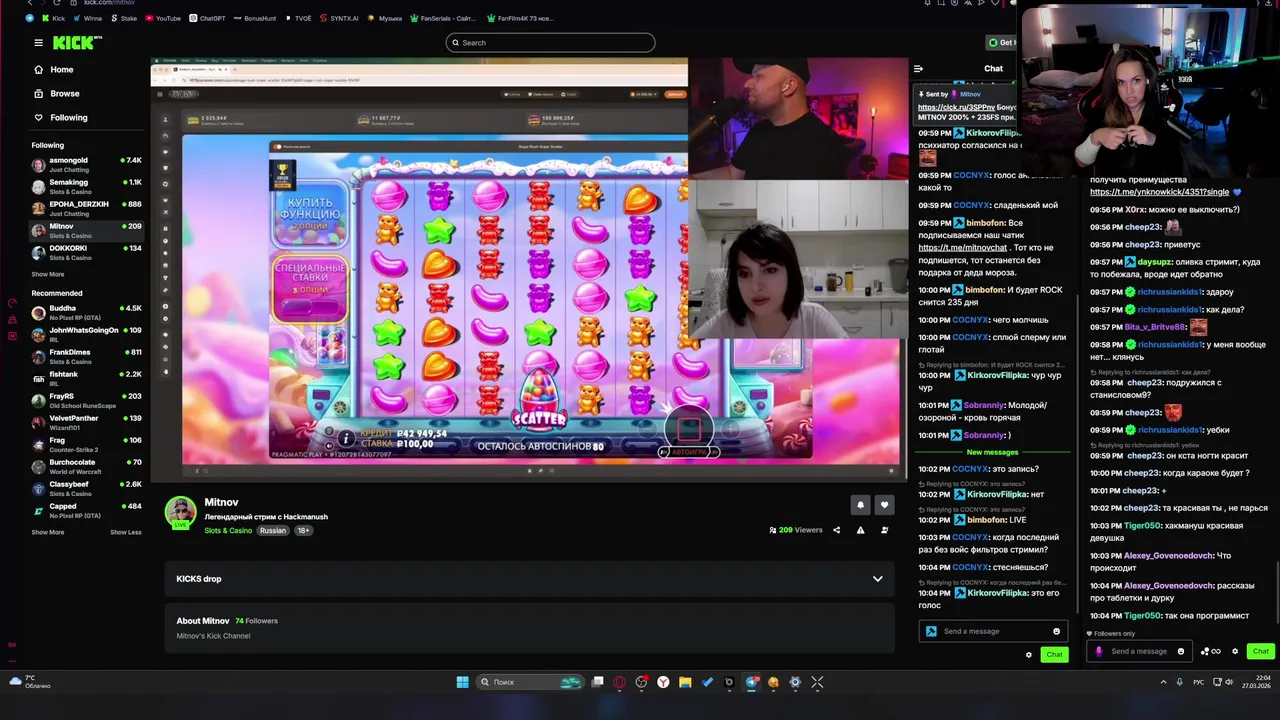This screenshot has height=720, width=1280.
Task: Click Mitnov username in Sent by banner
Action: point(970,94)
